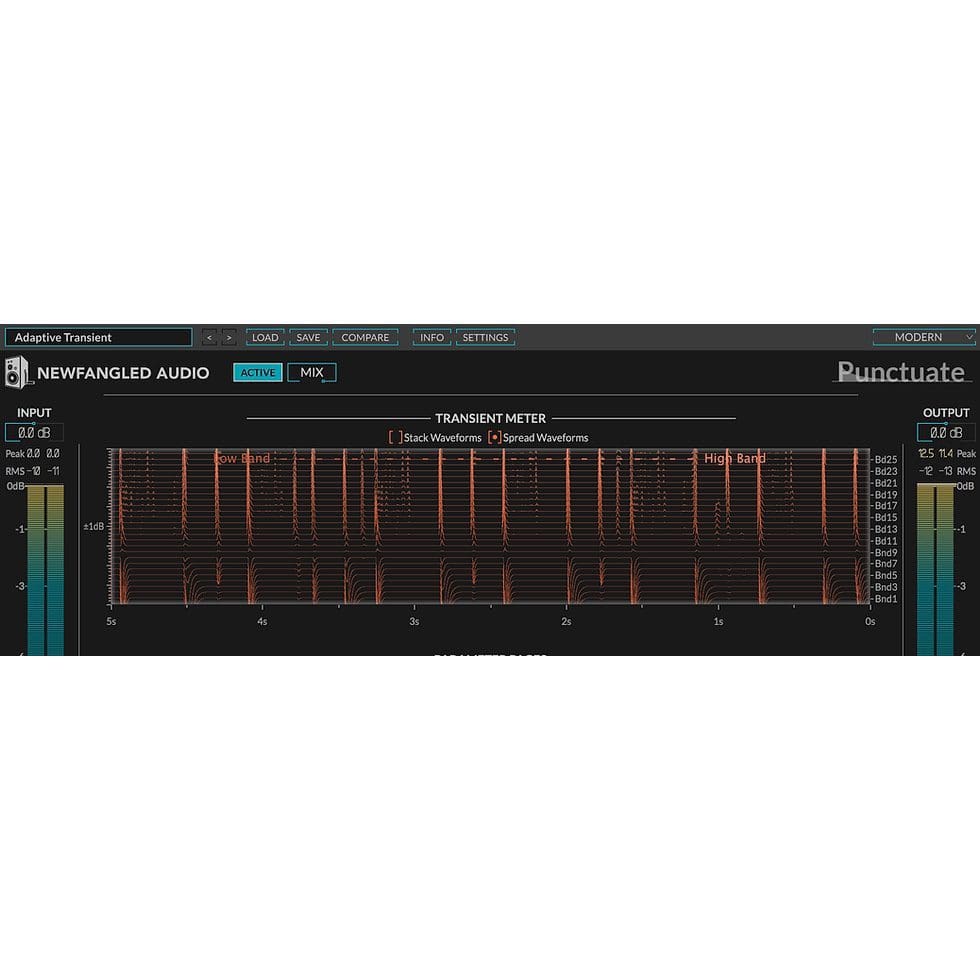This screenshot has width=980, height=980.
Task: Toggle the ACTIVE bypass switch
Action: [x=258, y=372]
